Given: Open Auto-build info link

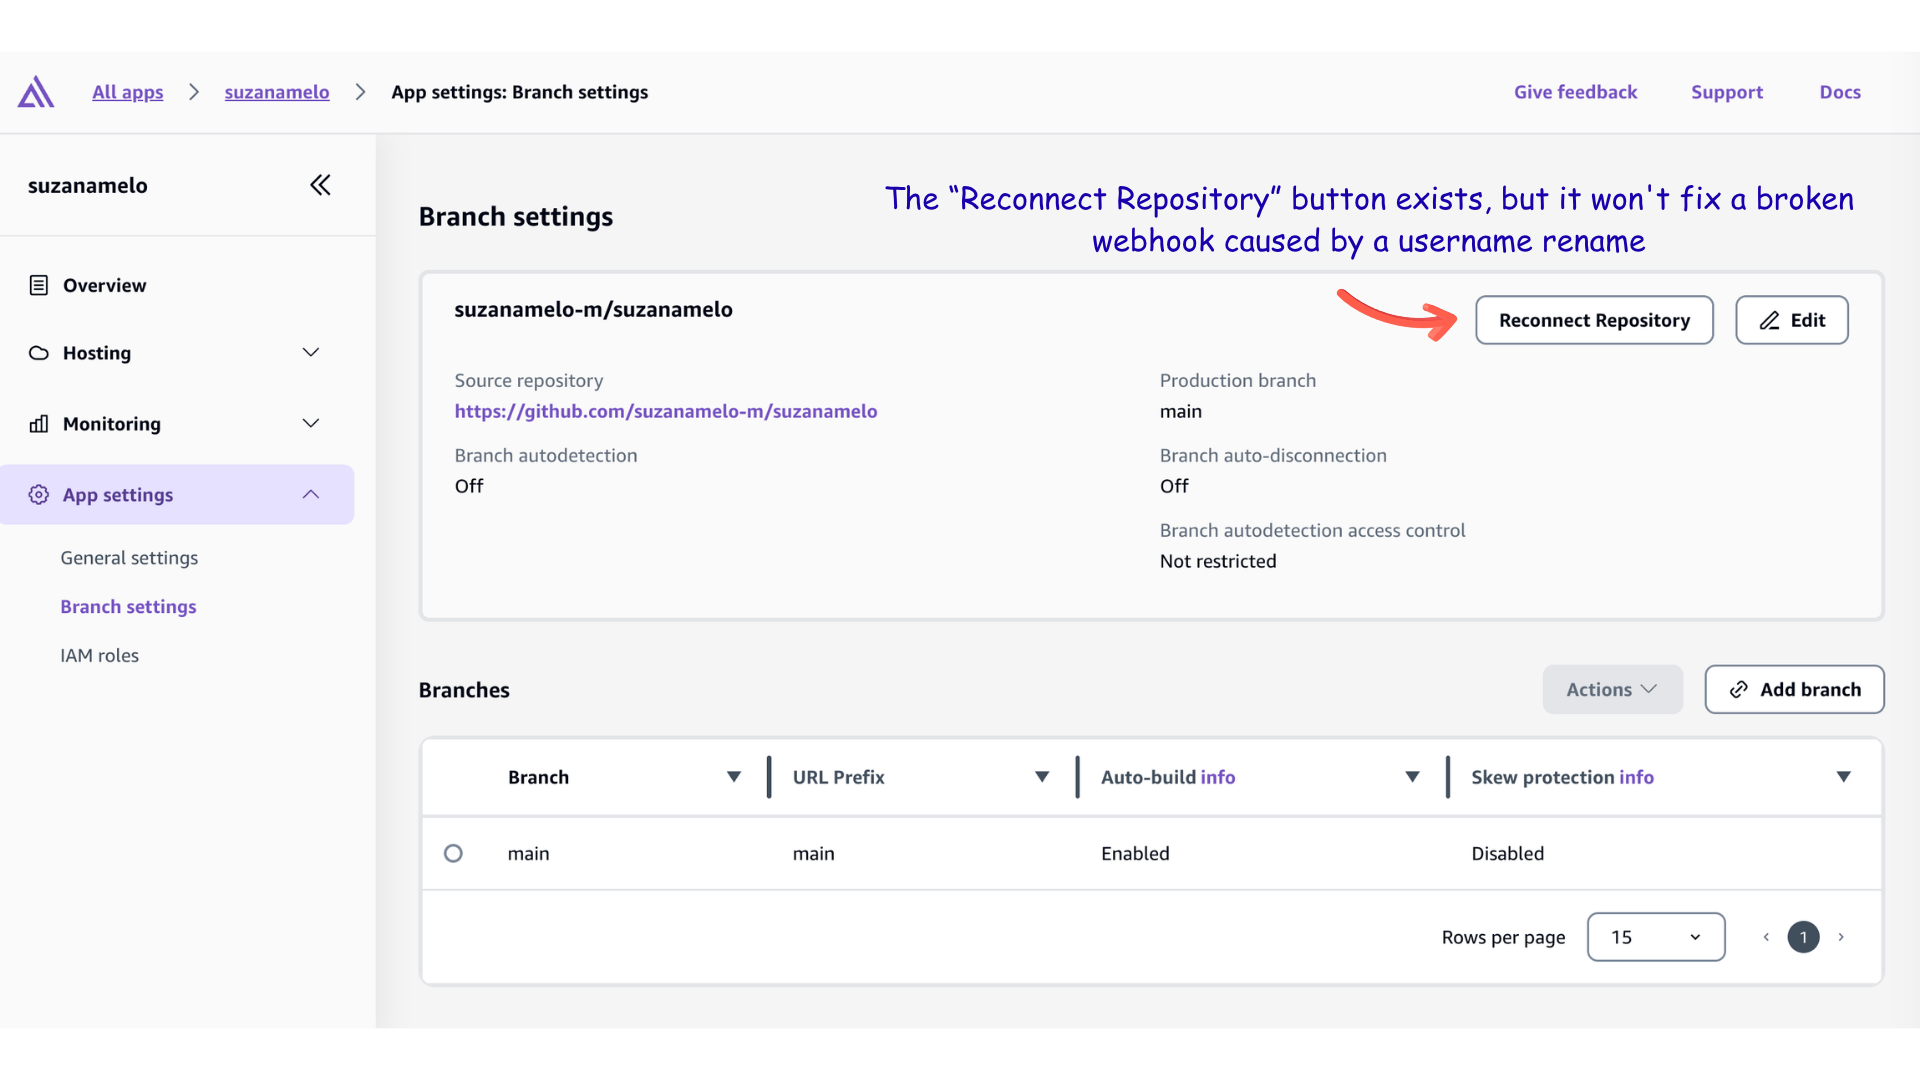Looking at the screenshot, I should pyautogui.click(x=1217, y=778).
